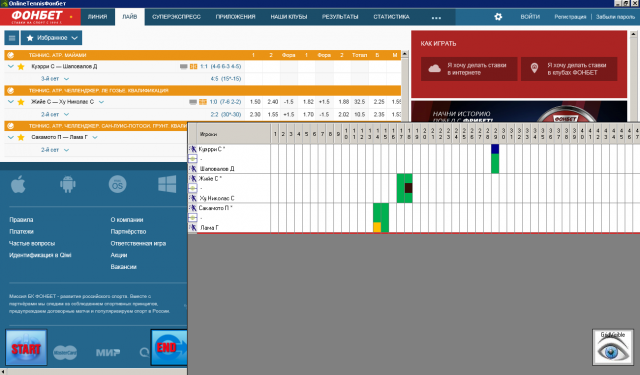Toggle the GridVisible eye button

[613, 347]
